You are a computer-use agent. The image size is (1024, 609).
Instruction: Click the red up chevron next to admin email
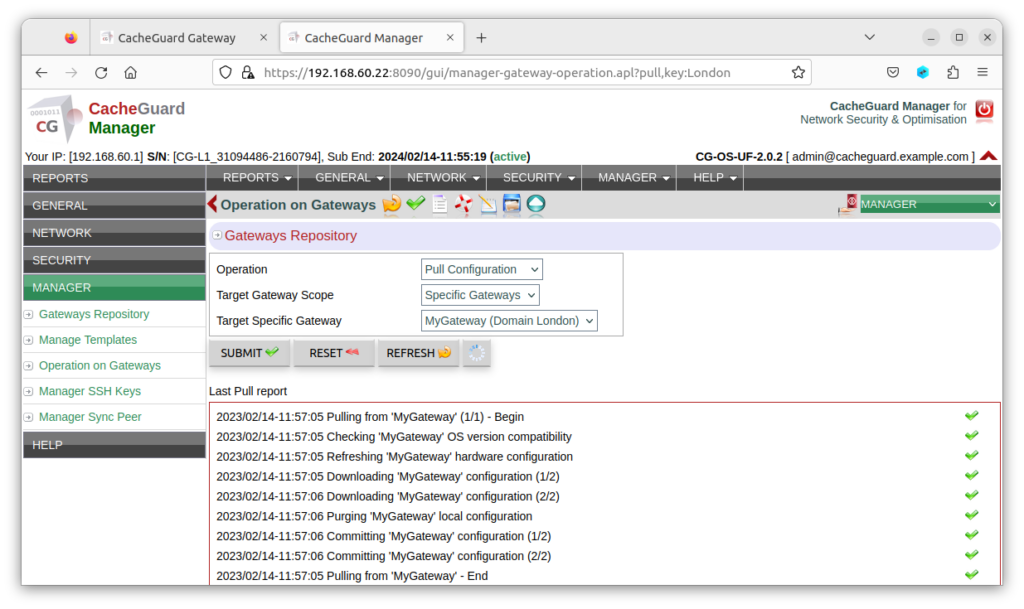pyautogui.click(x=988, y=156)
